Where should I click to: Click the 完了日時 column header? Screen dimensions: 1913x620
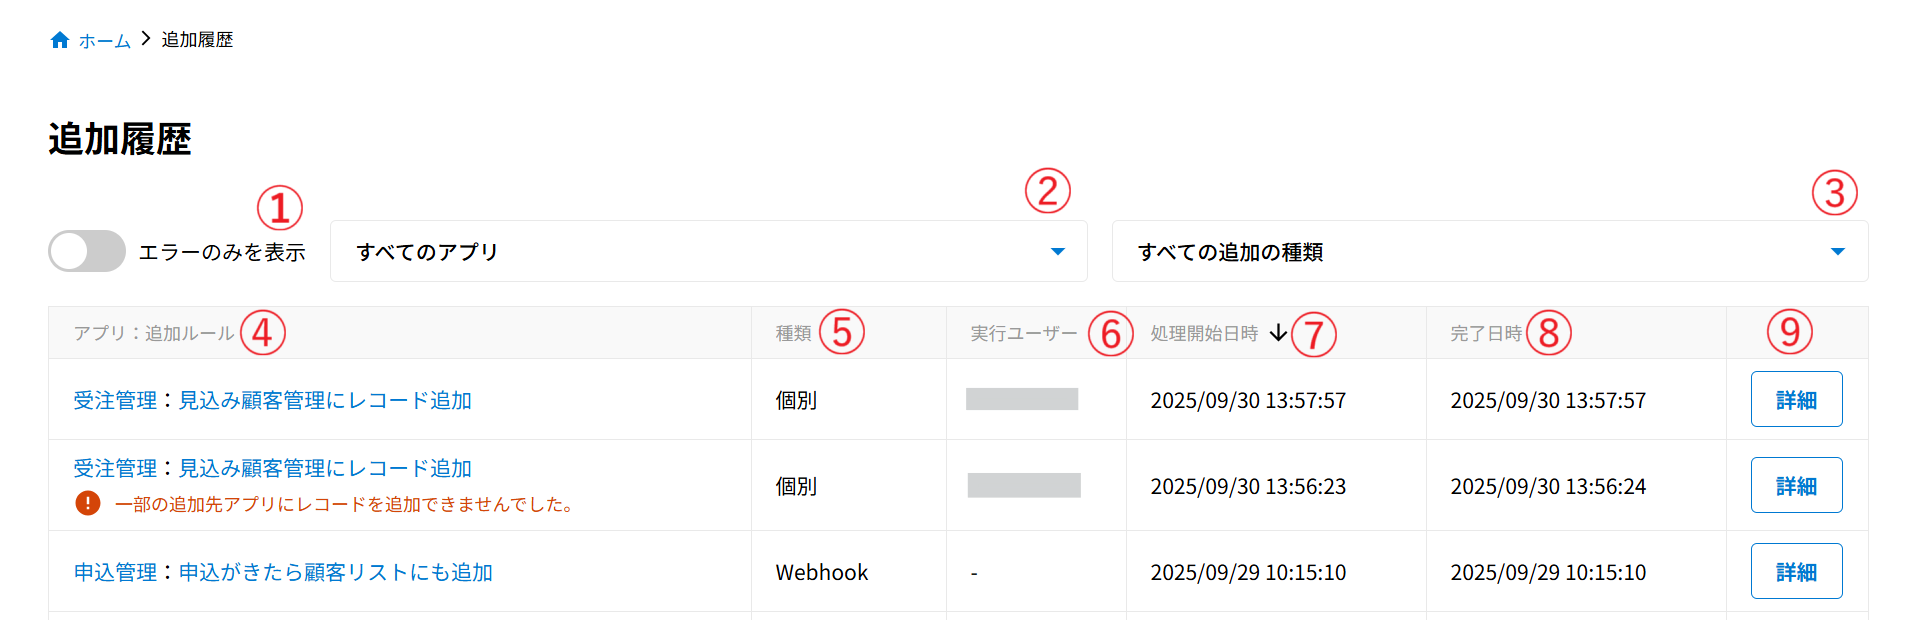[x=1486, y=333]
